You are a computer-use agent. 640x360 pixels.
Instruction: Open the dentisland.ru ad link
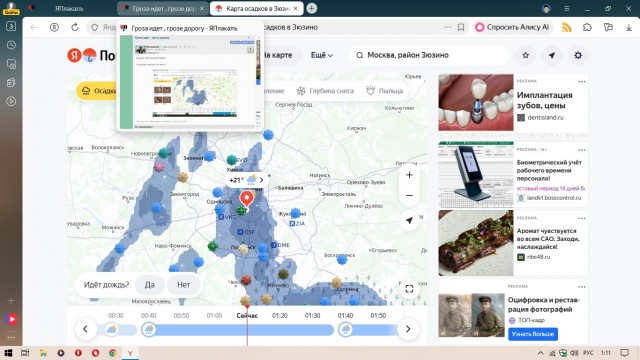coord(545,118)
